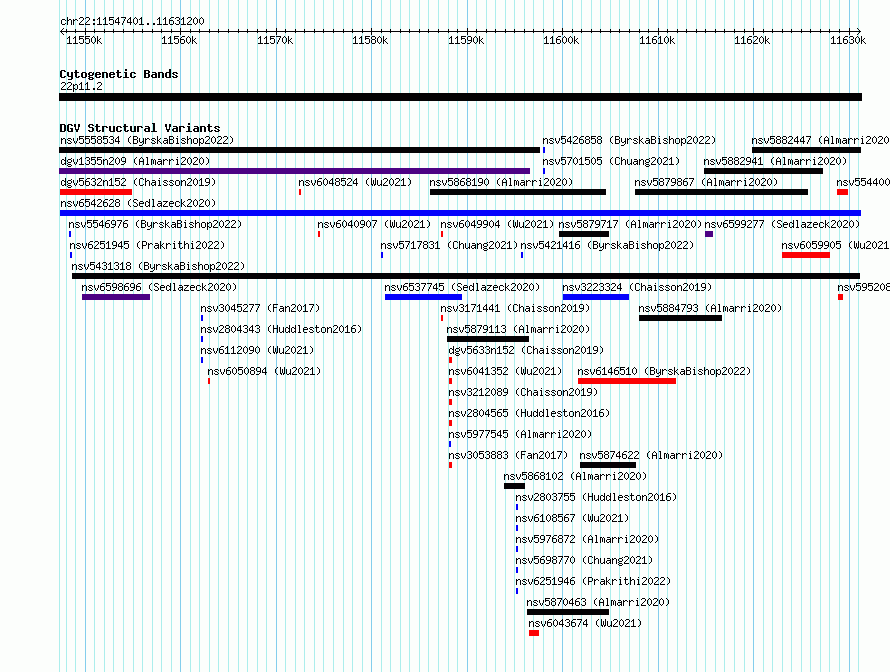
Task: Click the nsv6059905 red variant bar
Action: click(x=806, y=255)
